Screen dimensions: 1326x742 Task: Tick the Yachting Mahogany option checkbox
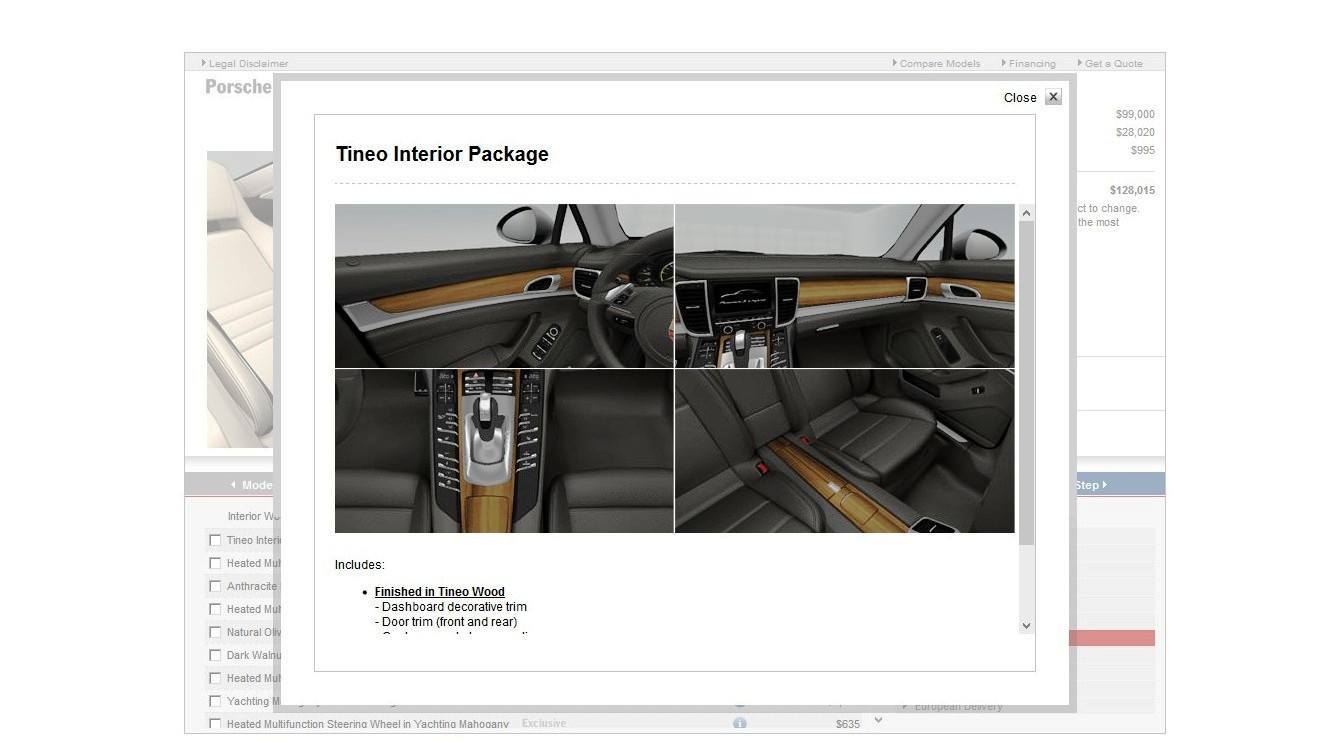point(215,701)
